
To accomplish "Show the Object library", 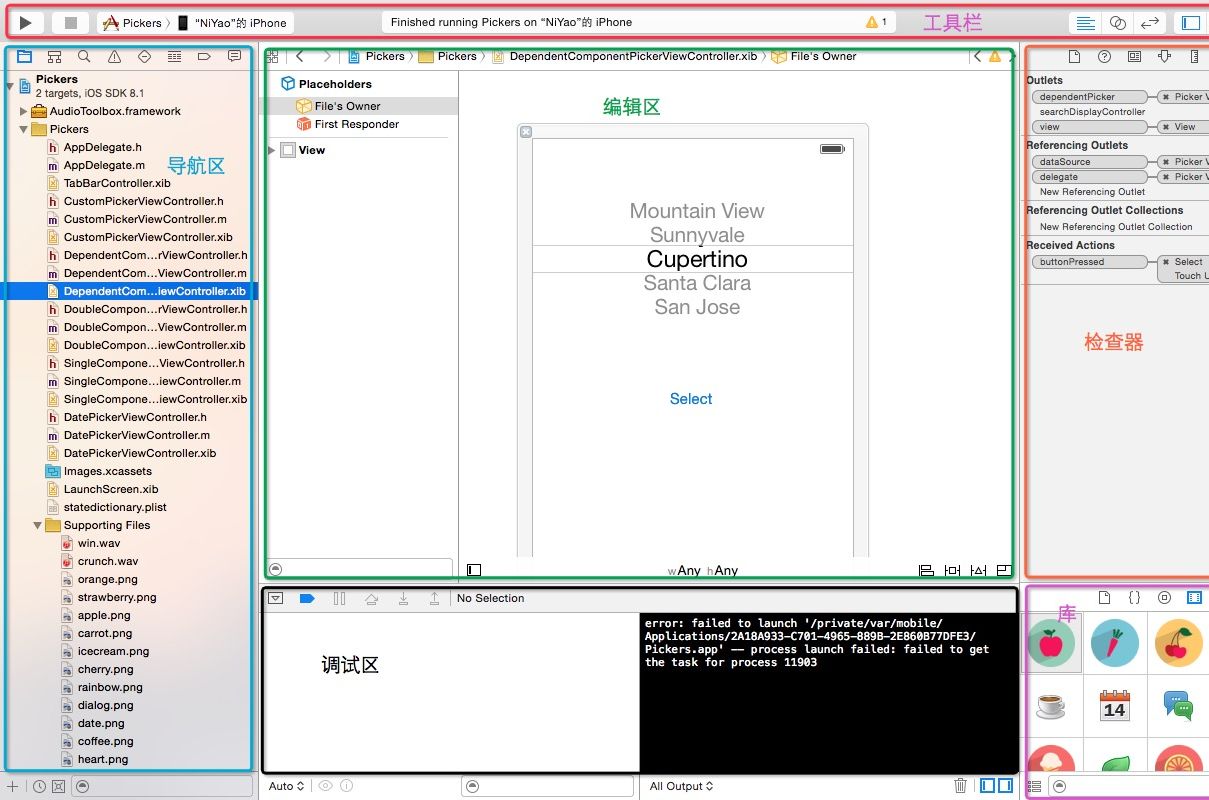I will point(1164,598).
